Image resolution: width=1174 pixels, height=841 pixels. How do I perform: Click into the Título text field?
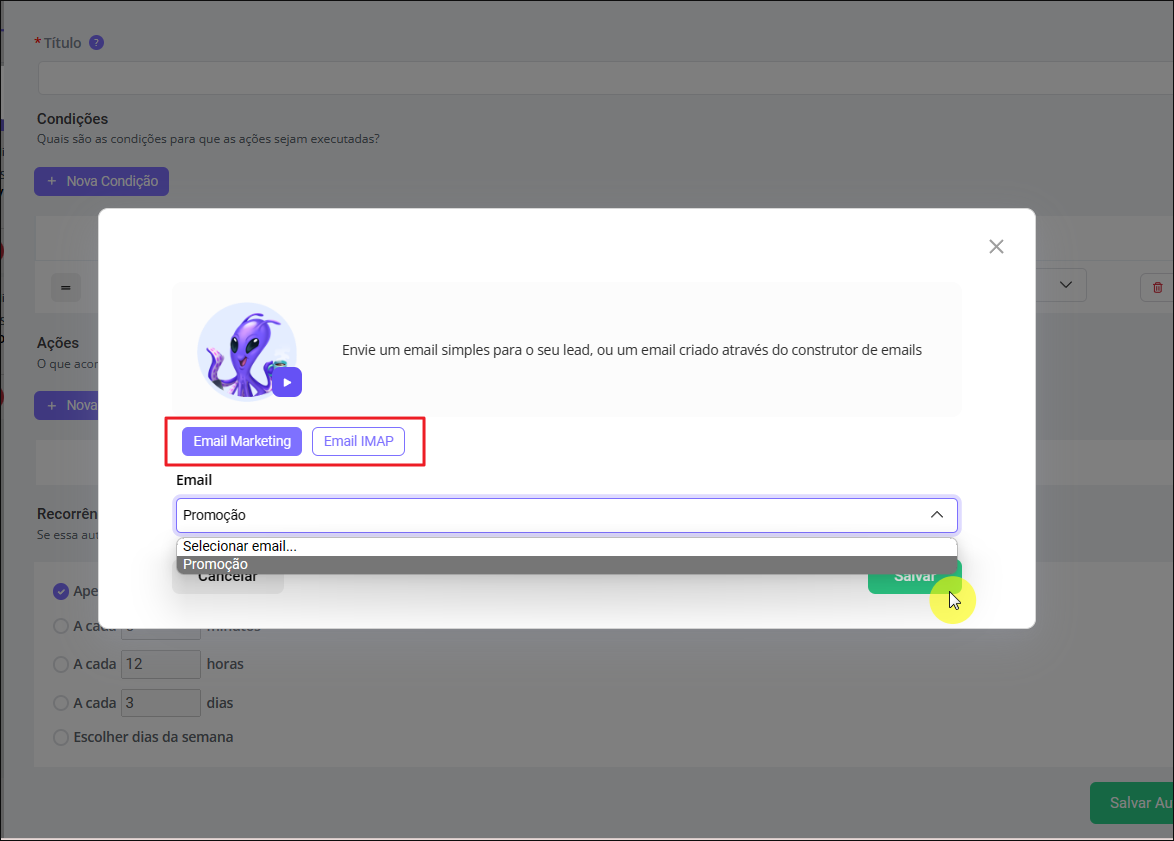[x=600, y=77]
